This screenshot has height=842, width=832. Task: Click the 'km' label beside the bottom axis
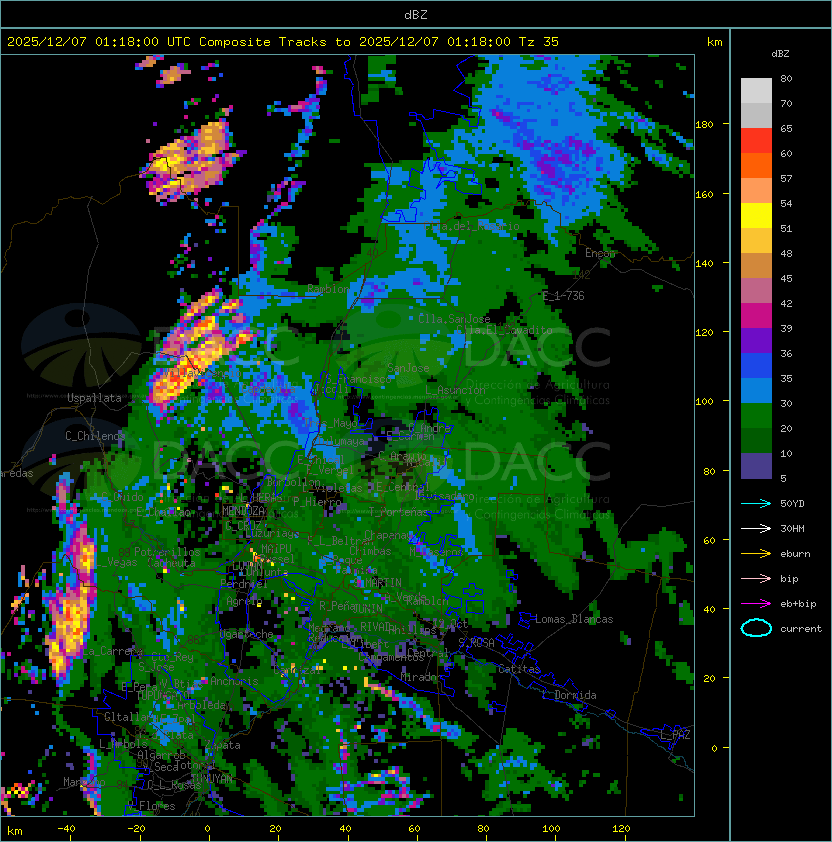pyautogui.click(x=15, y=831)
